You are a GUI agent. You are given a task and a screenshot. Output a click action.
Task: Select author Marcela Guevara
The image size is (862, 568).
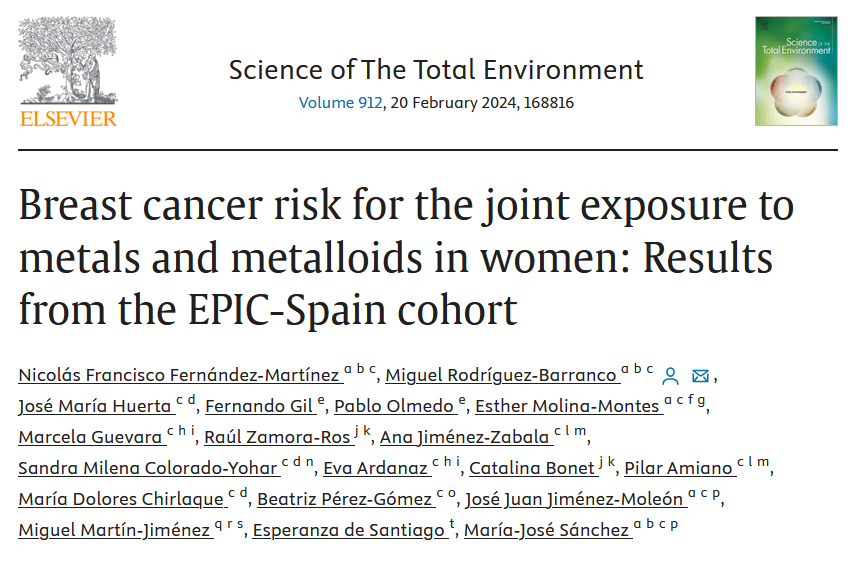coord(90,438)
